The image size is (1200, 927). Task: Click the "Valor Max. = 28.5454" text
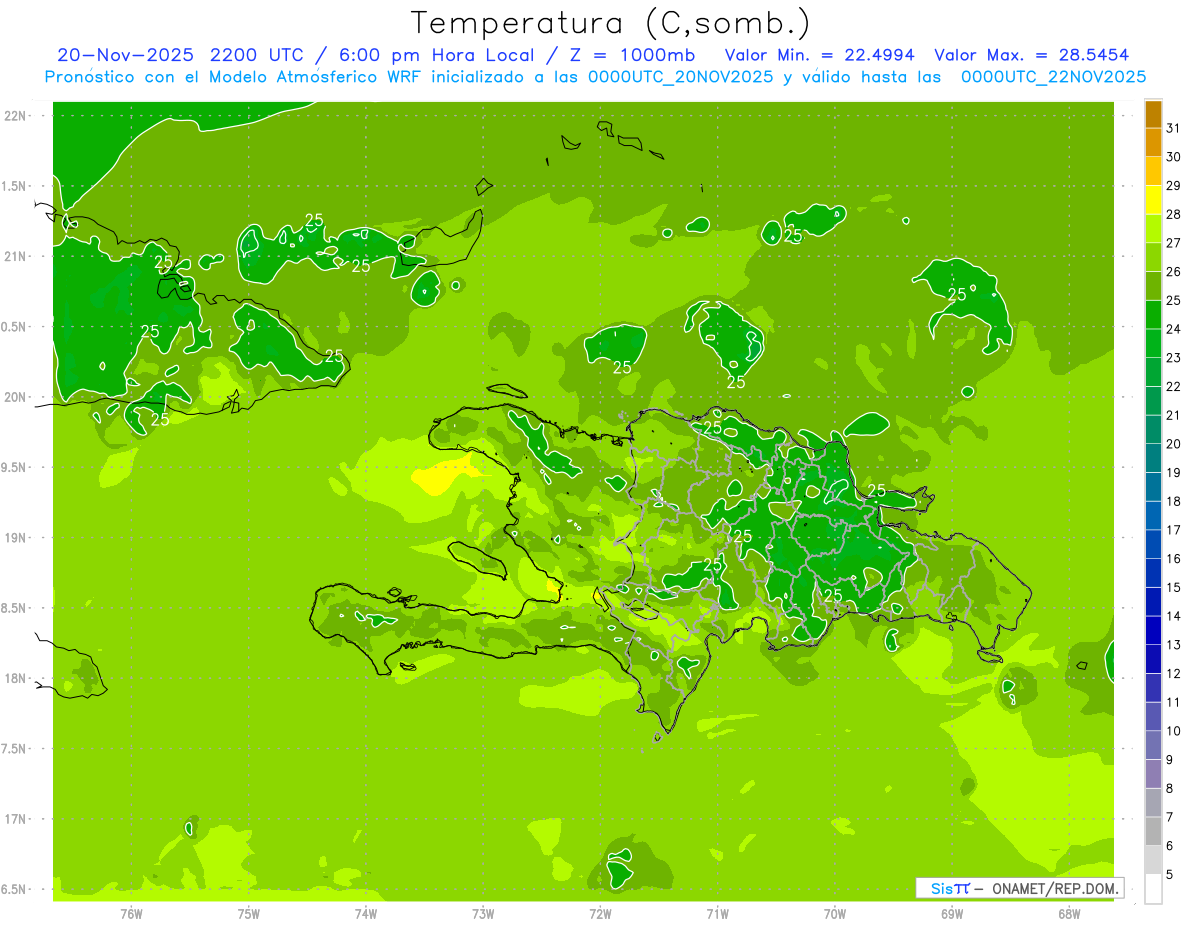tap(1031, 55)
